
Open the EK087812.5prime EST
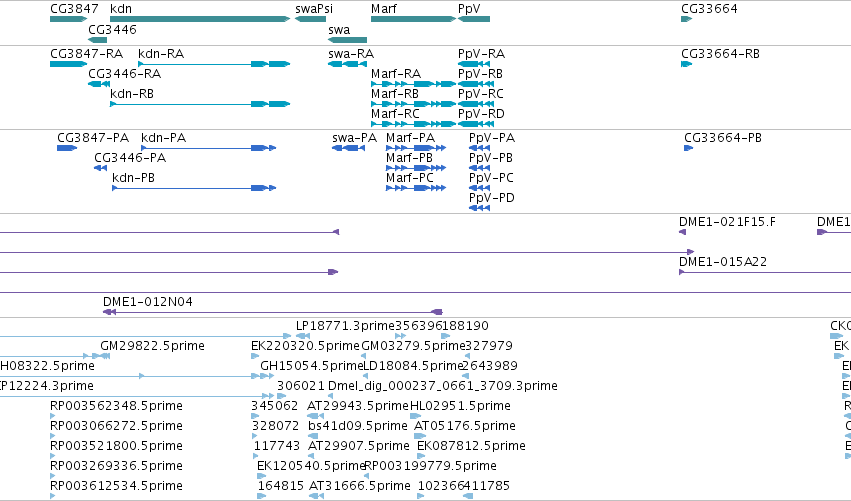(x=471, y=446)
